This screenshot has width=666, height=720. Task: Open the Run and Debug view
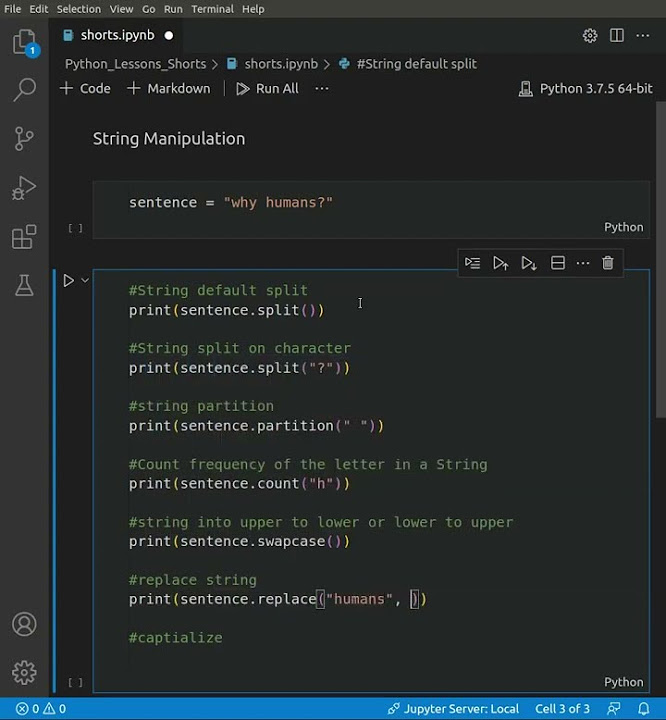pos(24,187)
